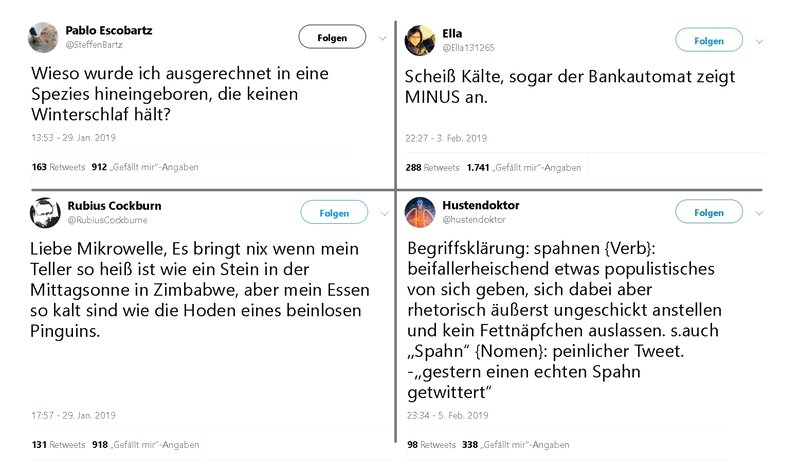Image resolution: width=800 pixels, height=469 pixels.
Task: Expand options chevron on Hustendoktor tweet
Action: [759, 213]
